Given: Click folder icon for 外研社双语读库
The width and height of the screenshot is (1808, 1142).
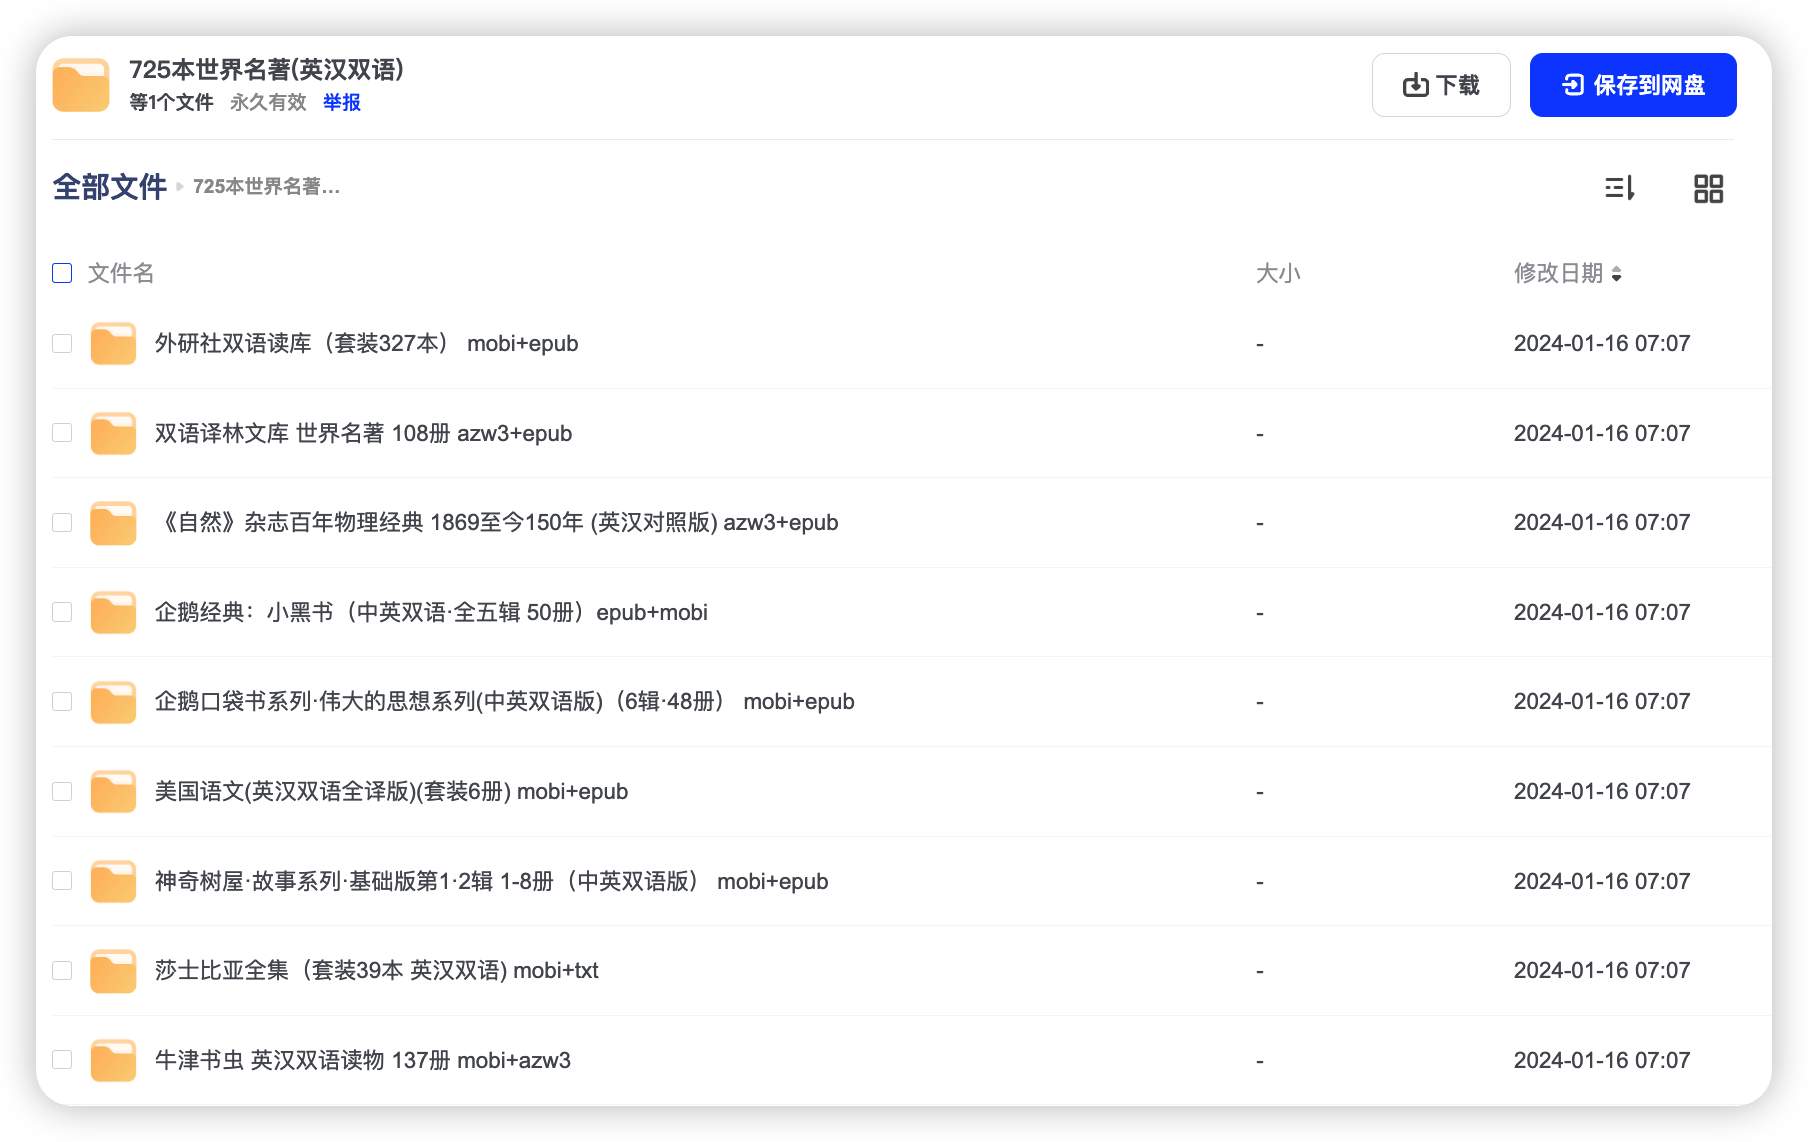Looking at the screenshot, I should coord(113,344).
